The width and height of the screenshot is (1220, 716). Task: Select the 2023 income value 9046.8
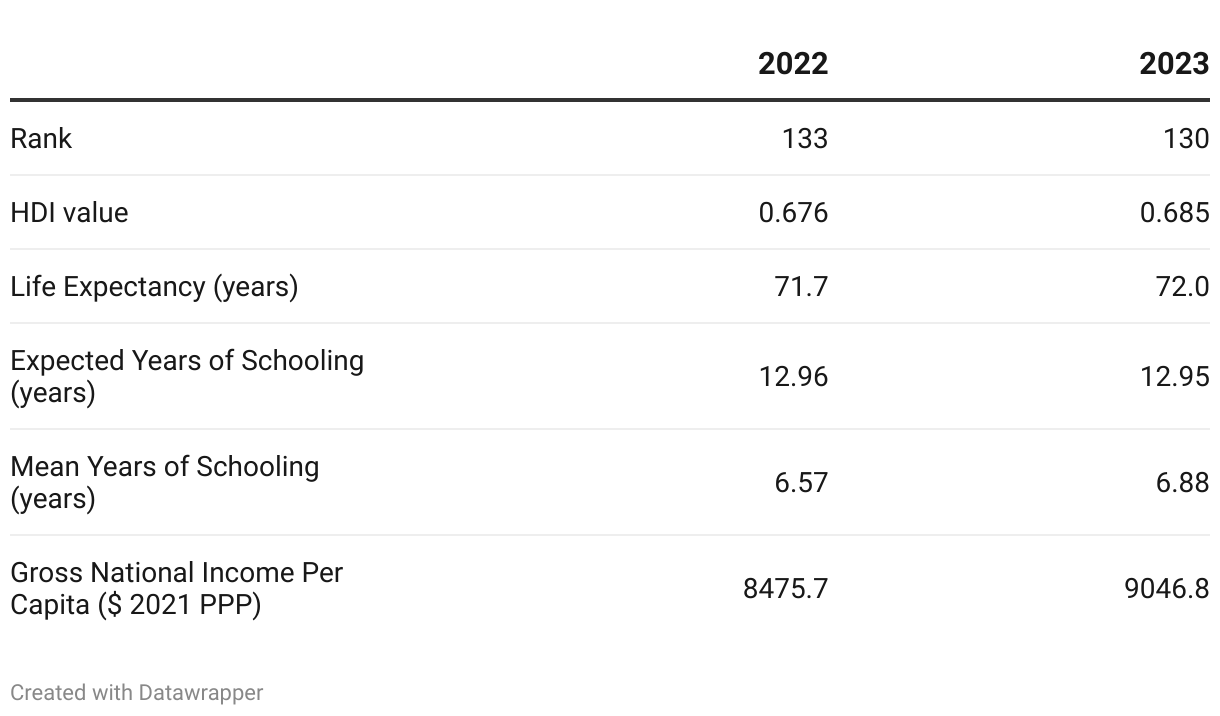[x=1167, y=588]
